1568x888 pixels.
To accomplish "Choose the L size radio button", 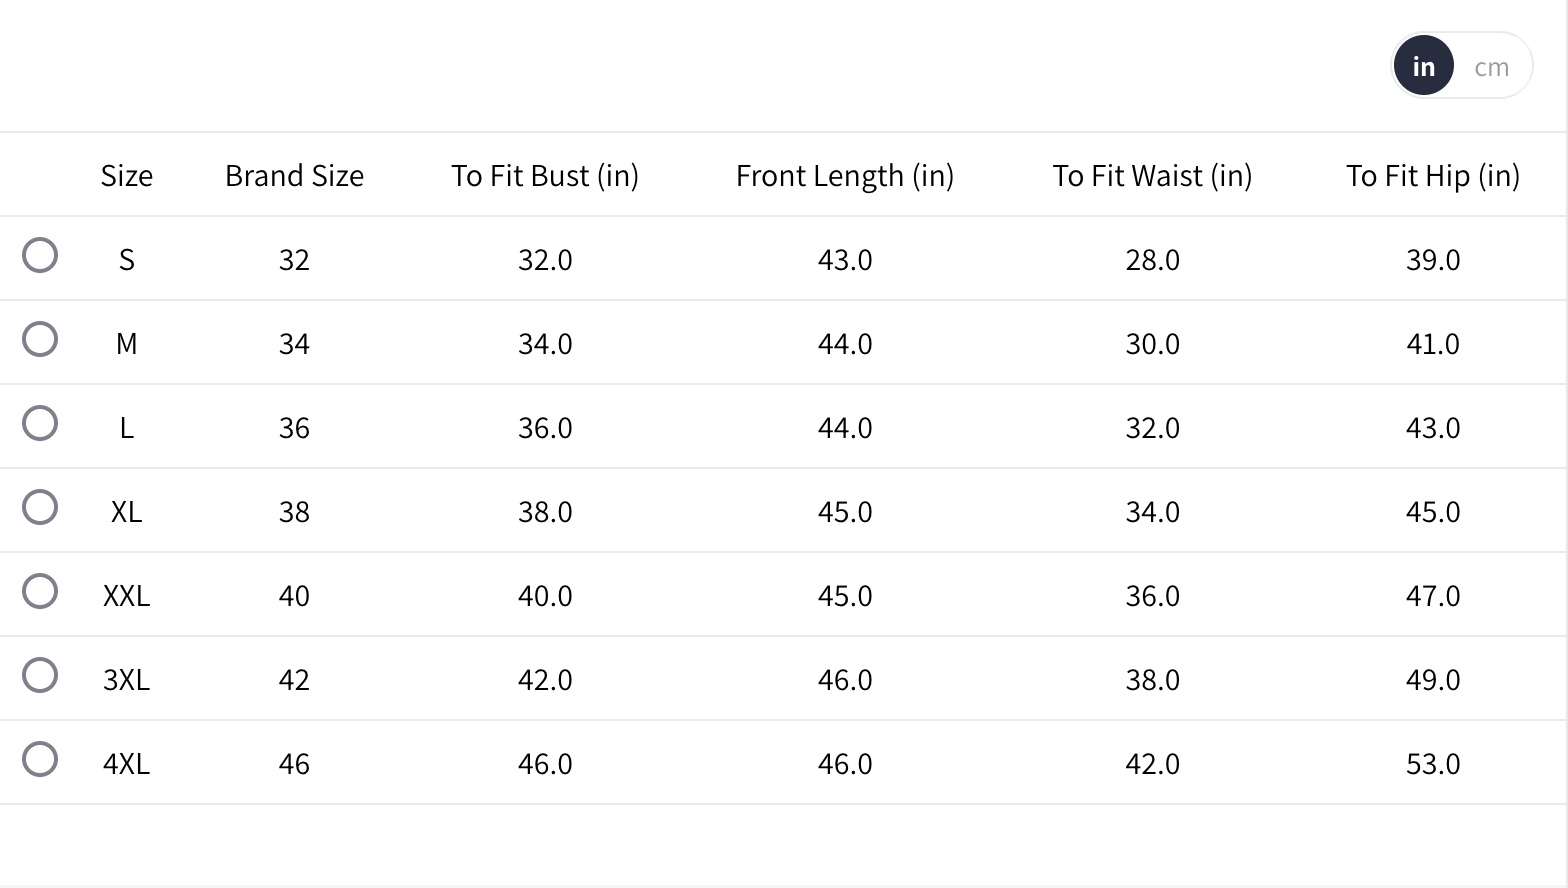I will click(x=40, y=424).
